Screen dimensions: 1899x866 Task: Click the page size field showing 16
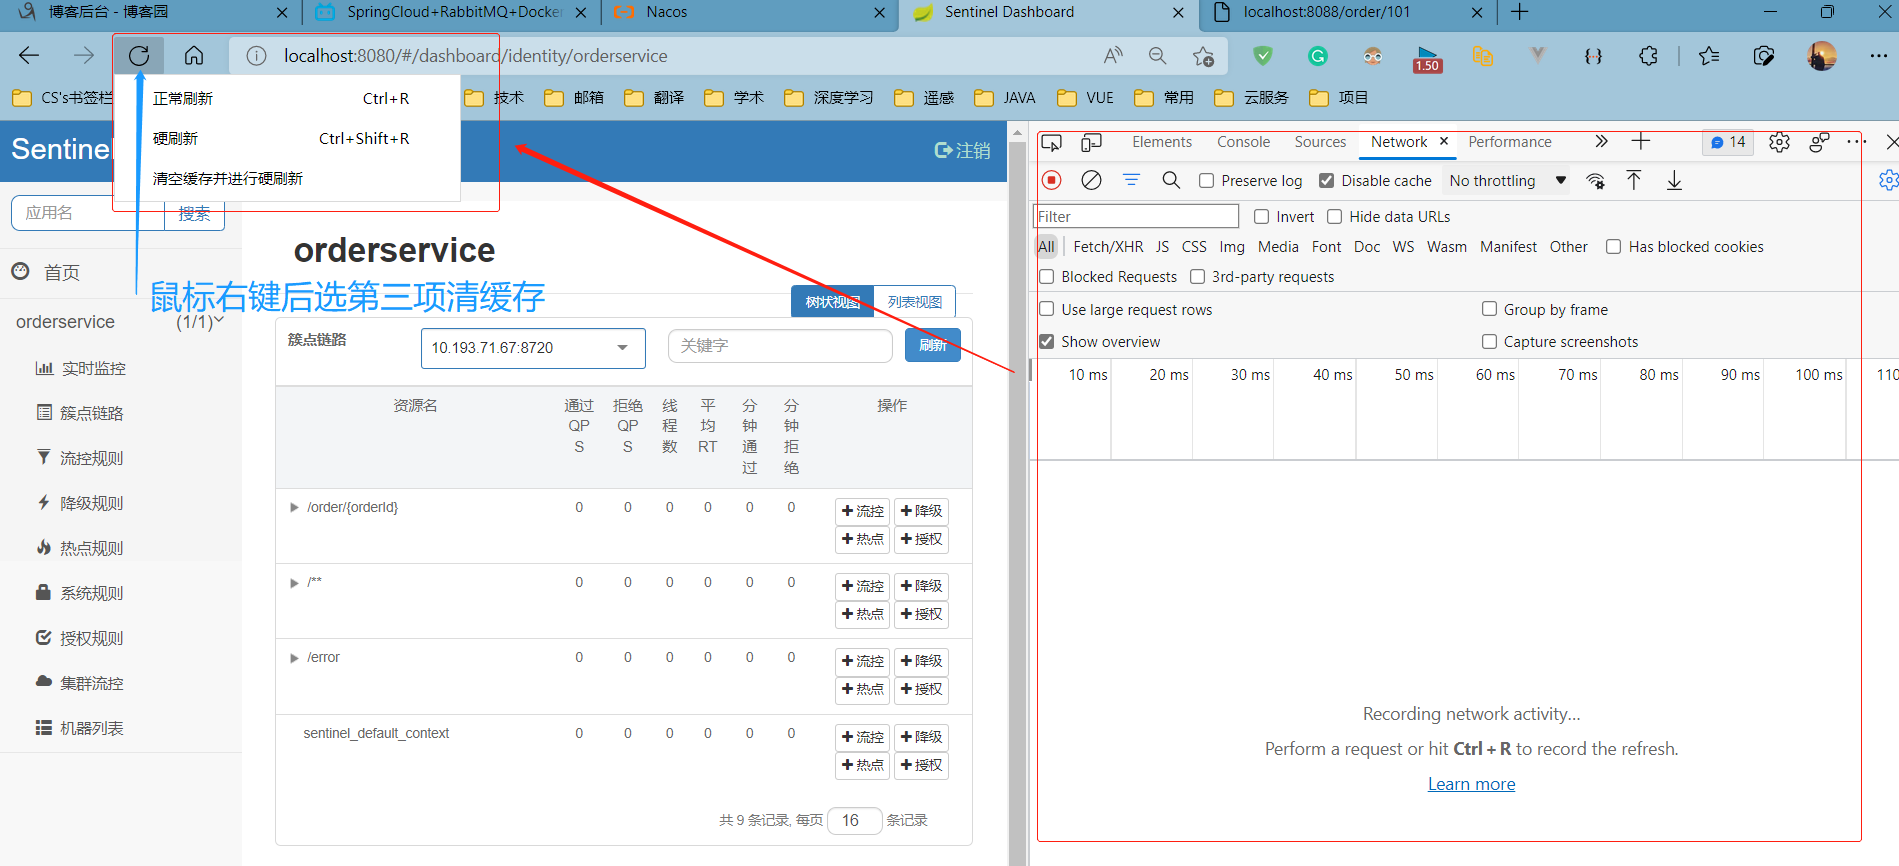854,821
